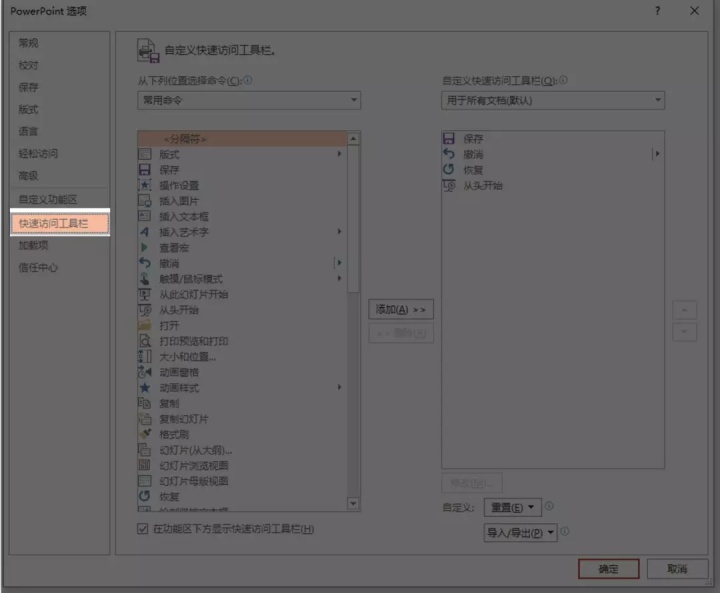Select 撤消 icon in left command list
Viewport: 720px width, 593px height.
145,263
